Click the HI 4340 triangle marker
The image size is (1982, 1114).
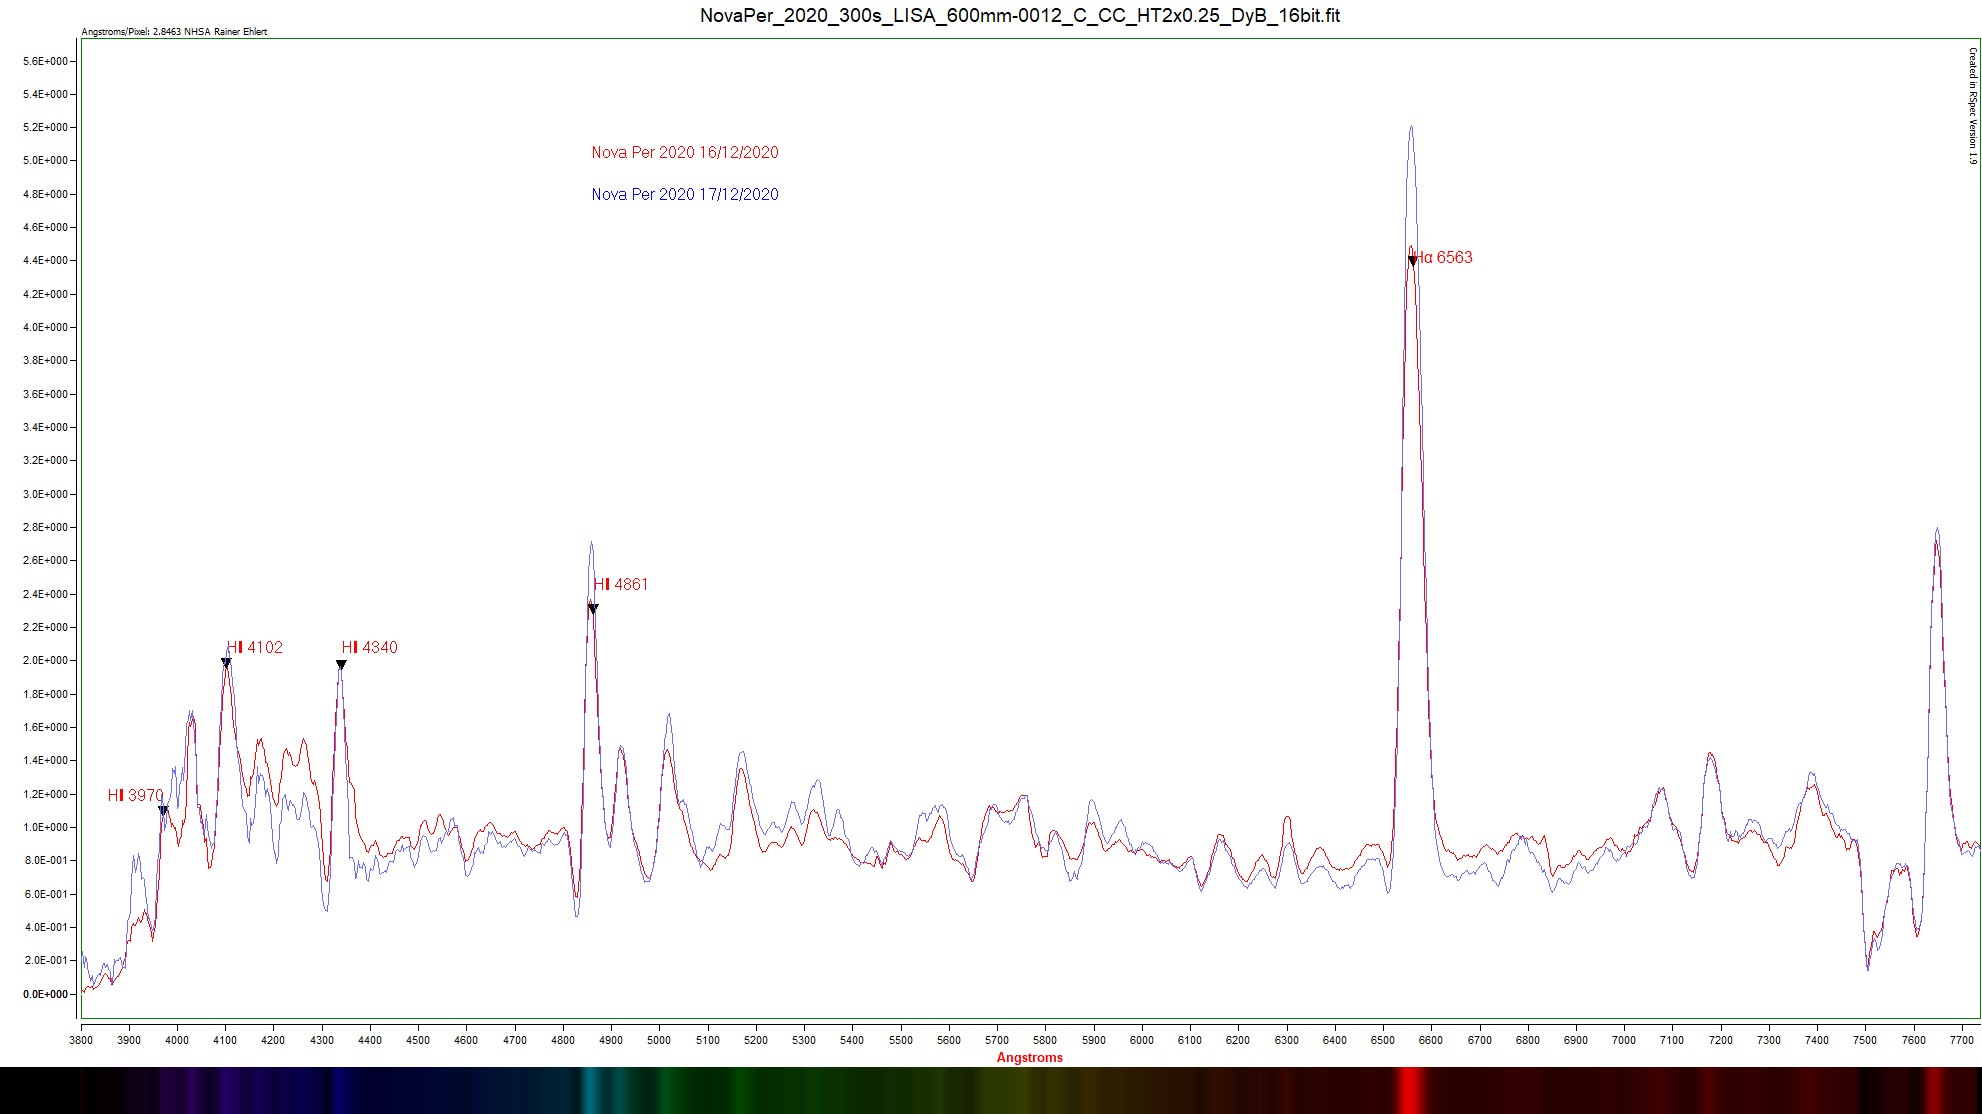click(341, 665)
